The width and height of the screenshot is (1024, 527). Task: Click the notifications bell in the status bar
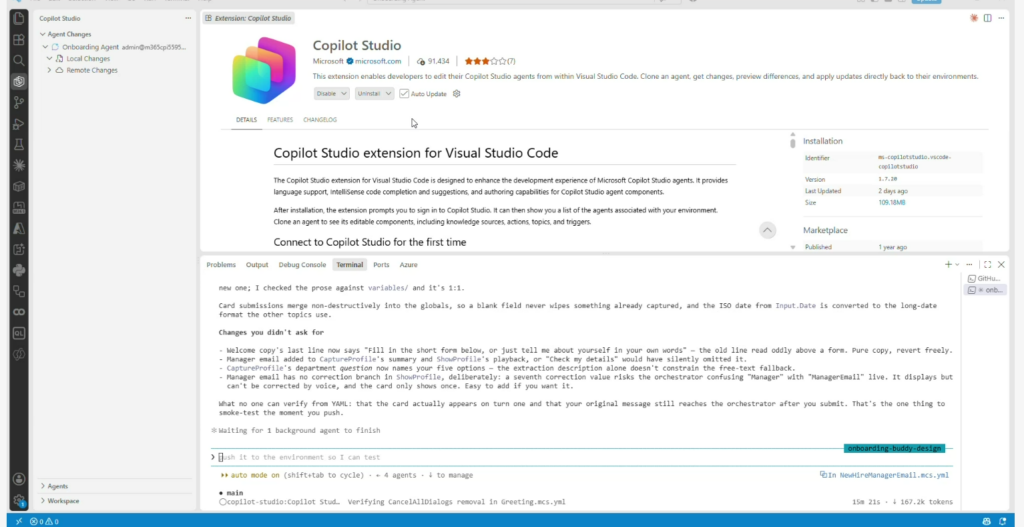(x=1003, y=521)
